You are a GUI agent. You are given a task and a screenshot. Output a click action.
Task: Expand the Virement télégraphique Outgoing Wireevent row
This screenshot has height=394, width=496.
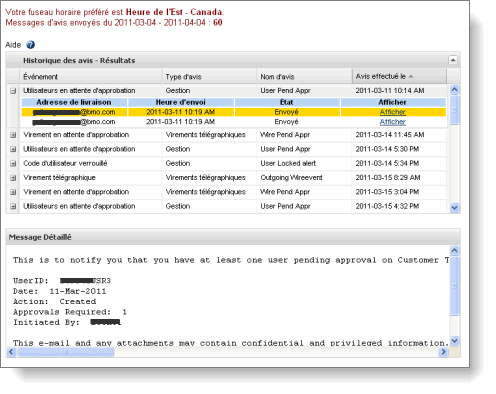[x=13, y=178]
